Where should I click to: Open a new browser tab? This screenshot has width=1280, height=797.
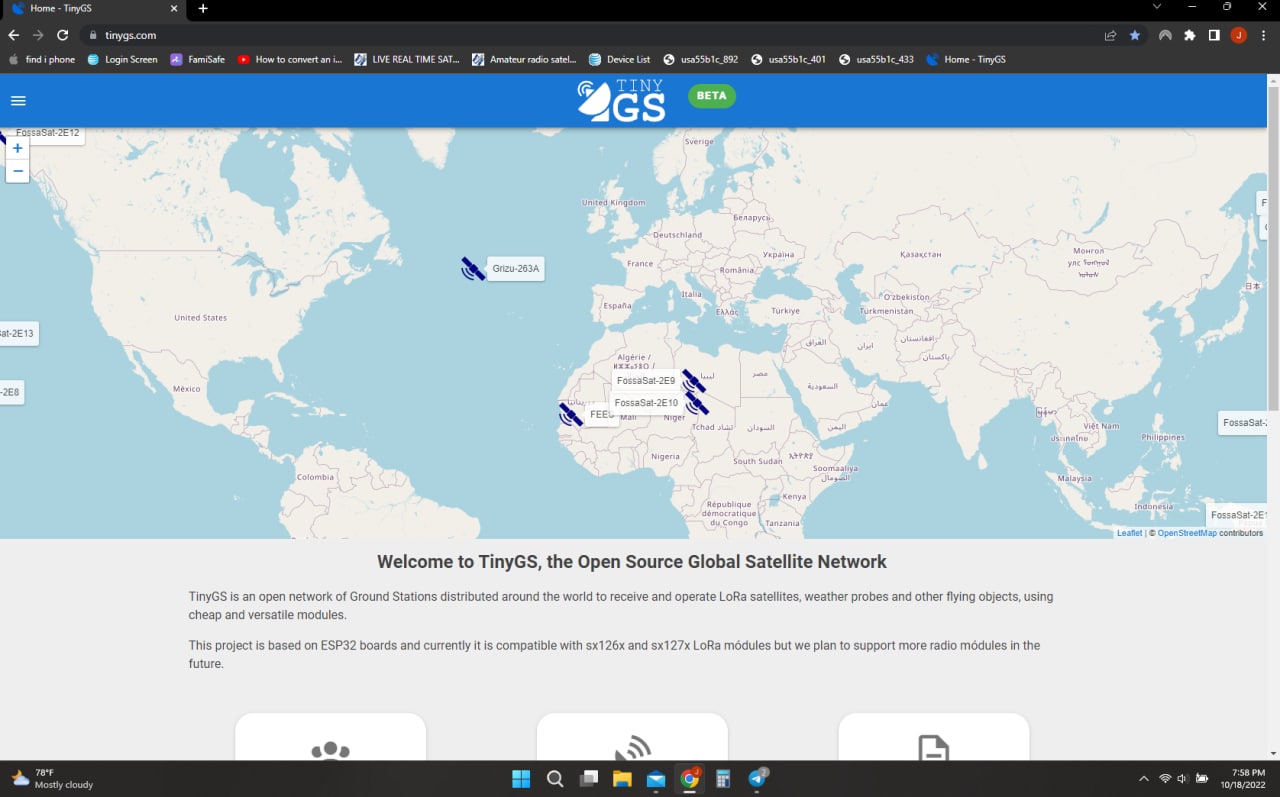[203, 8]
